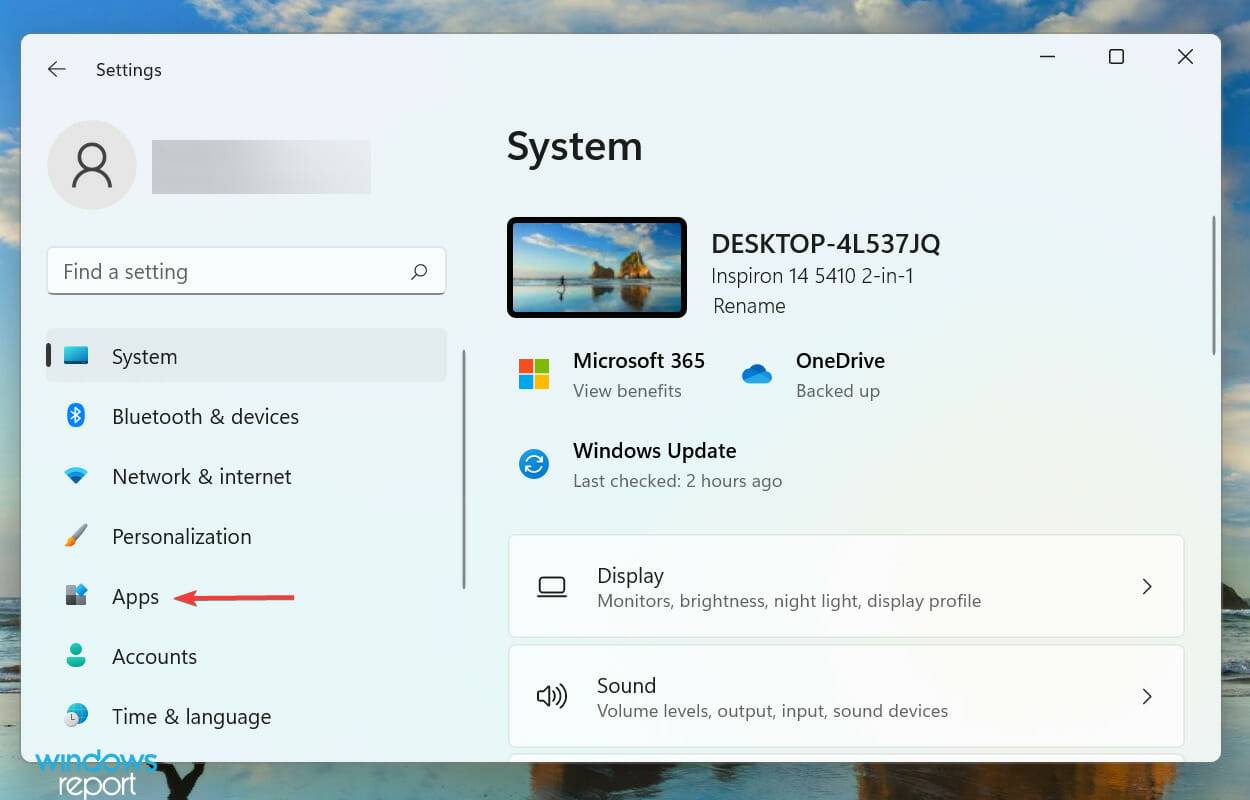Open Network & internet settings

[x=200, y=476]
